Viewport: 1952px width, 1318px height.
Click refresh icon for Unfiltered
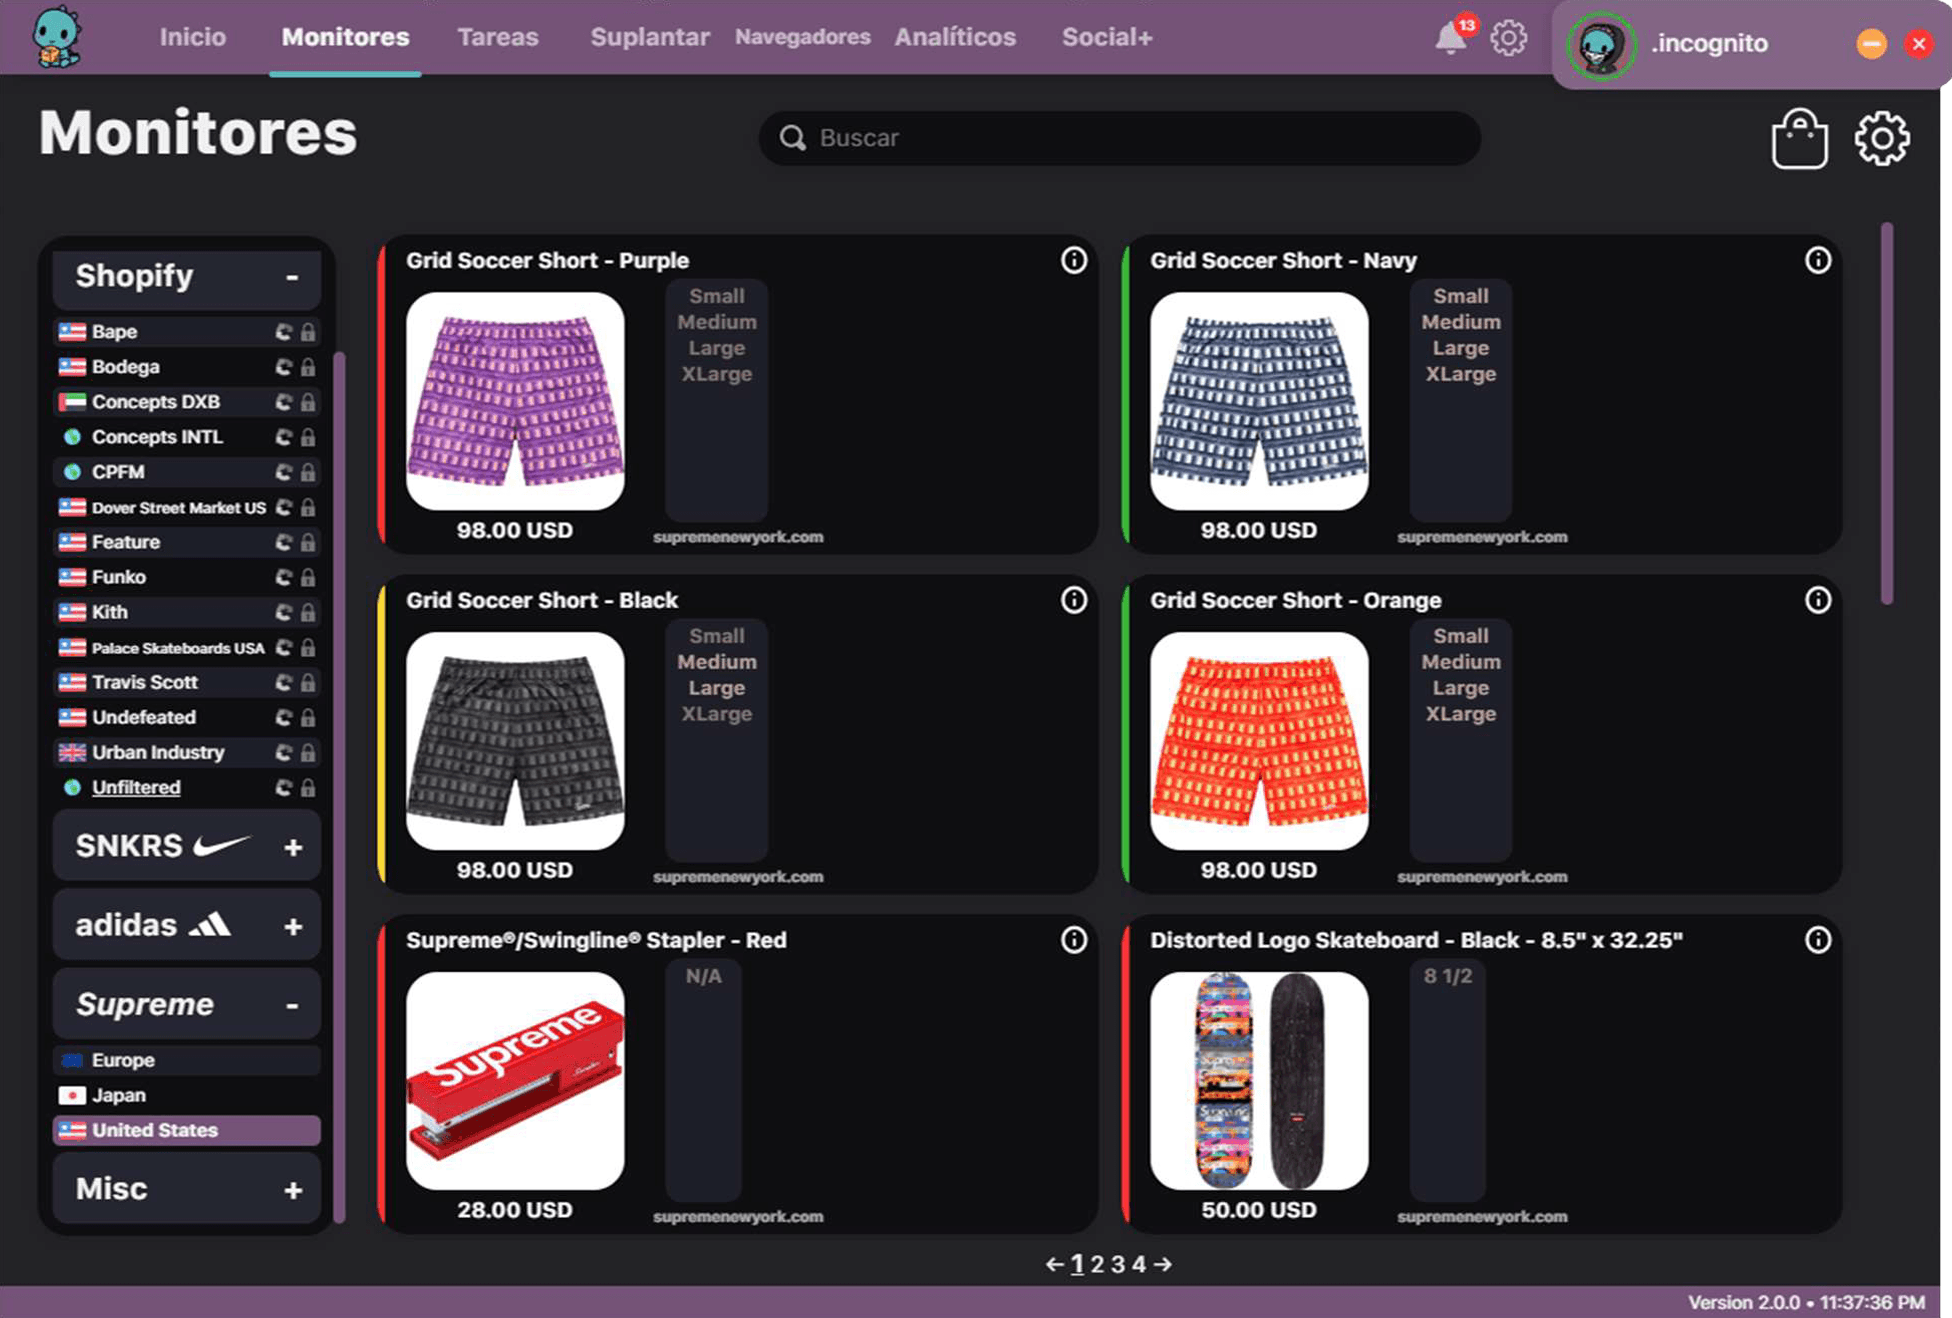(284, 788)
